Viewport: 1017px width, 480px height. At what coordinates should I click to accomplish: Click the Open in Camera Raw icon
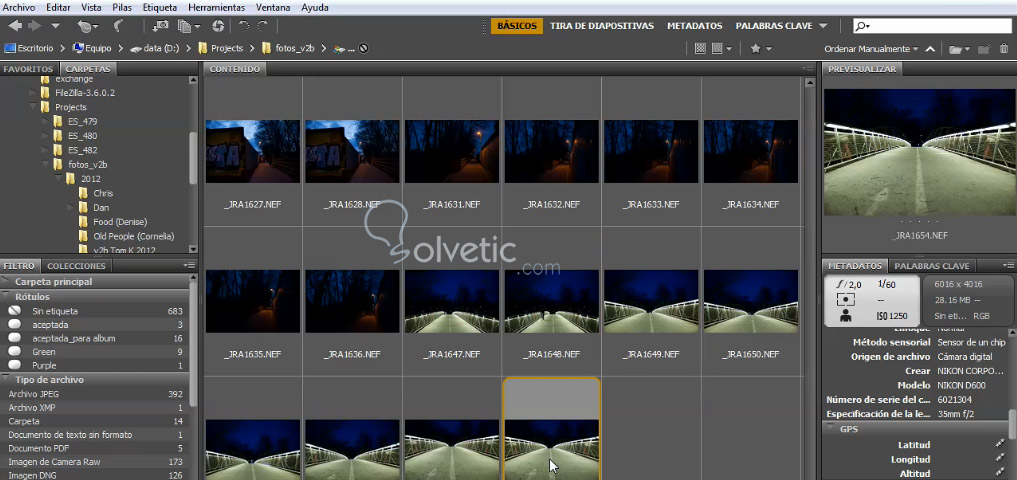point(219,26)
